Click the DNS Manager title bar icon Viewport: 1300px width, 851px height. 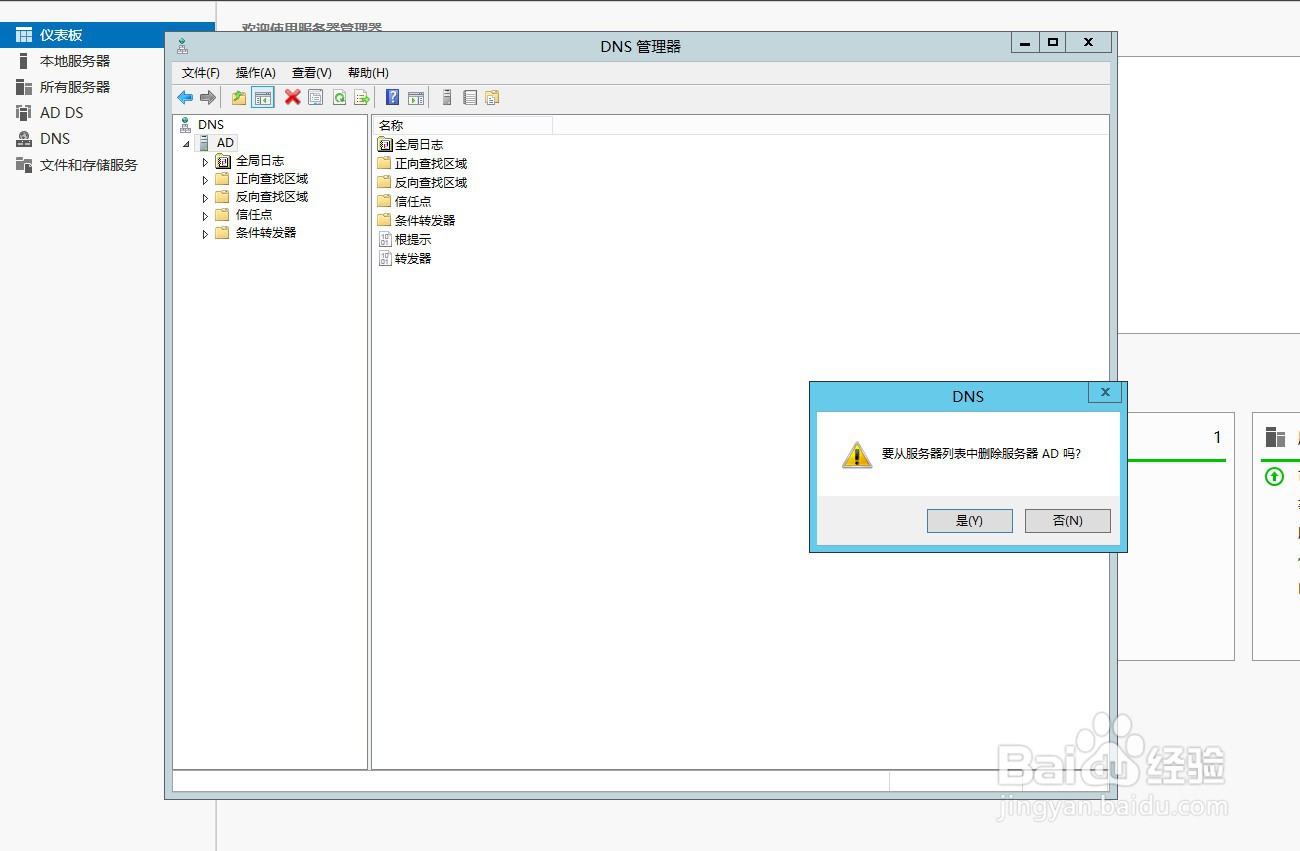point(182,46)
